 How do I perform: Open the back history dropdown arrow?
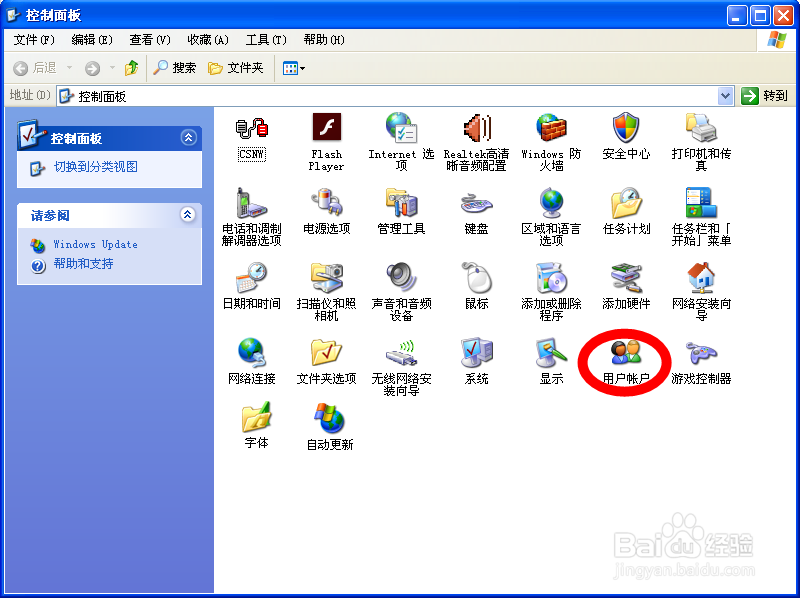click(x=69, y=68)
